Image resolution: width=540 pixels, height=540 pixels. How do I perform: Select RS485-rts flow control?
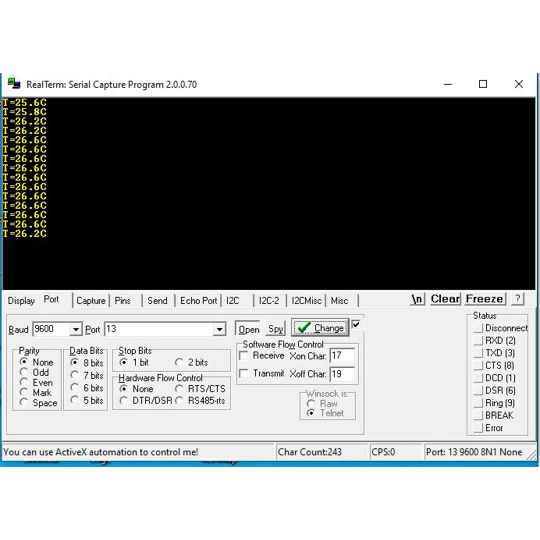pyautogui.click(x=200, y=401)
